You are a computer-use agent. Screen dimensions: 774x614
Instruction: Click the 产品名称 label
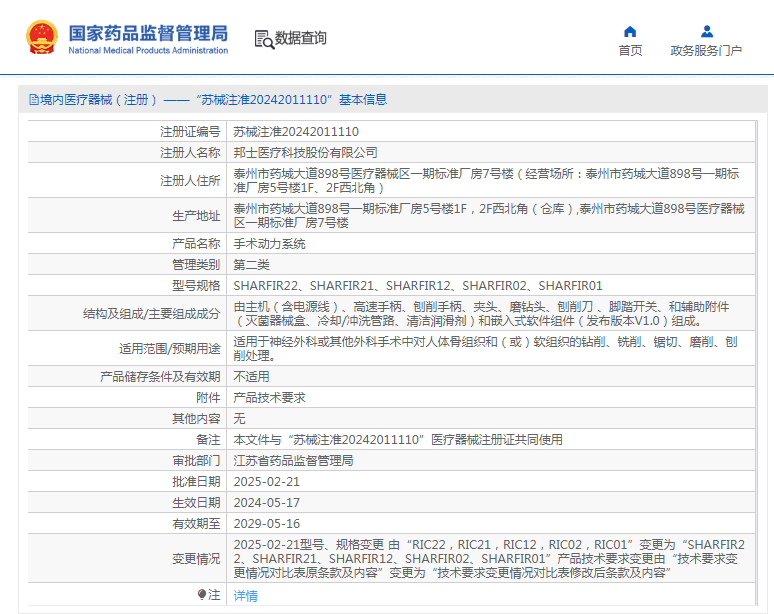tap(196, 244)
